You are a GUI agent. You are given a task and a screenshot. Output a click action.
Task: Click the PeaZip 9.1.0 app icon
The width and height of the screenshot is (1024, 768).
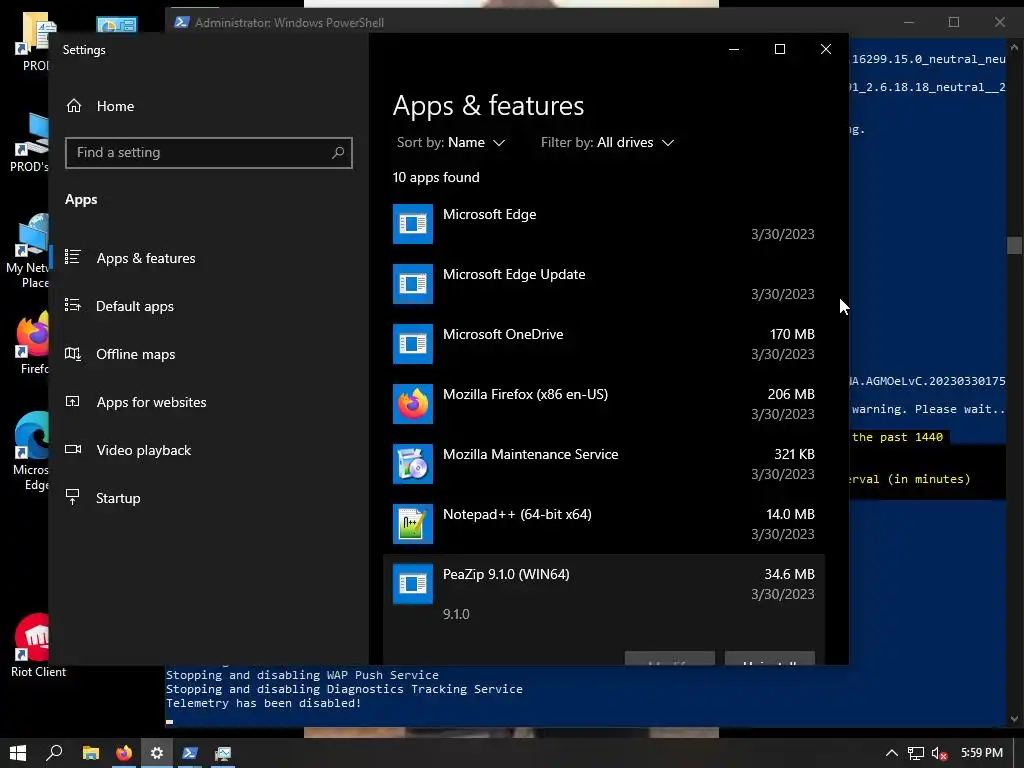(x=413, y=584)
